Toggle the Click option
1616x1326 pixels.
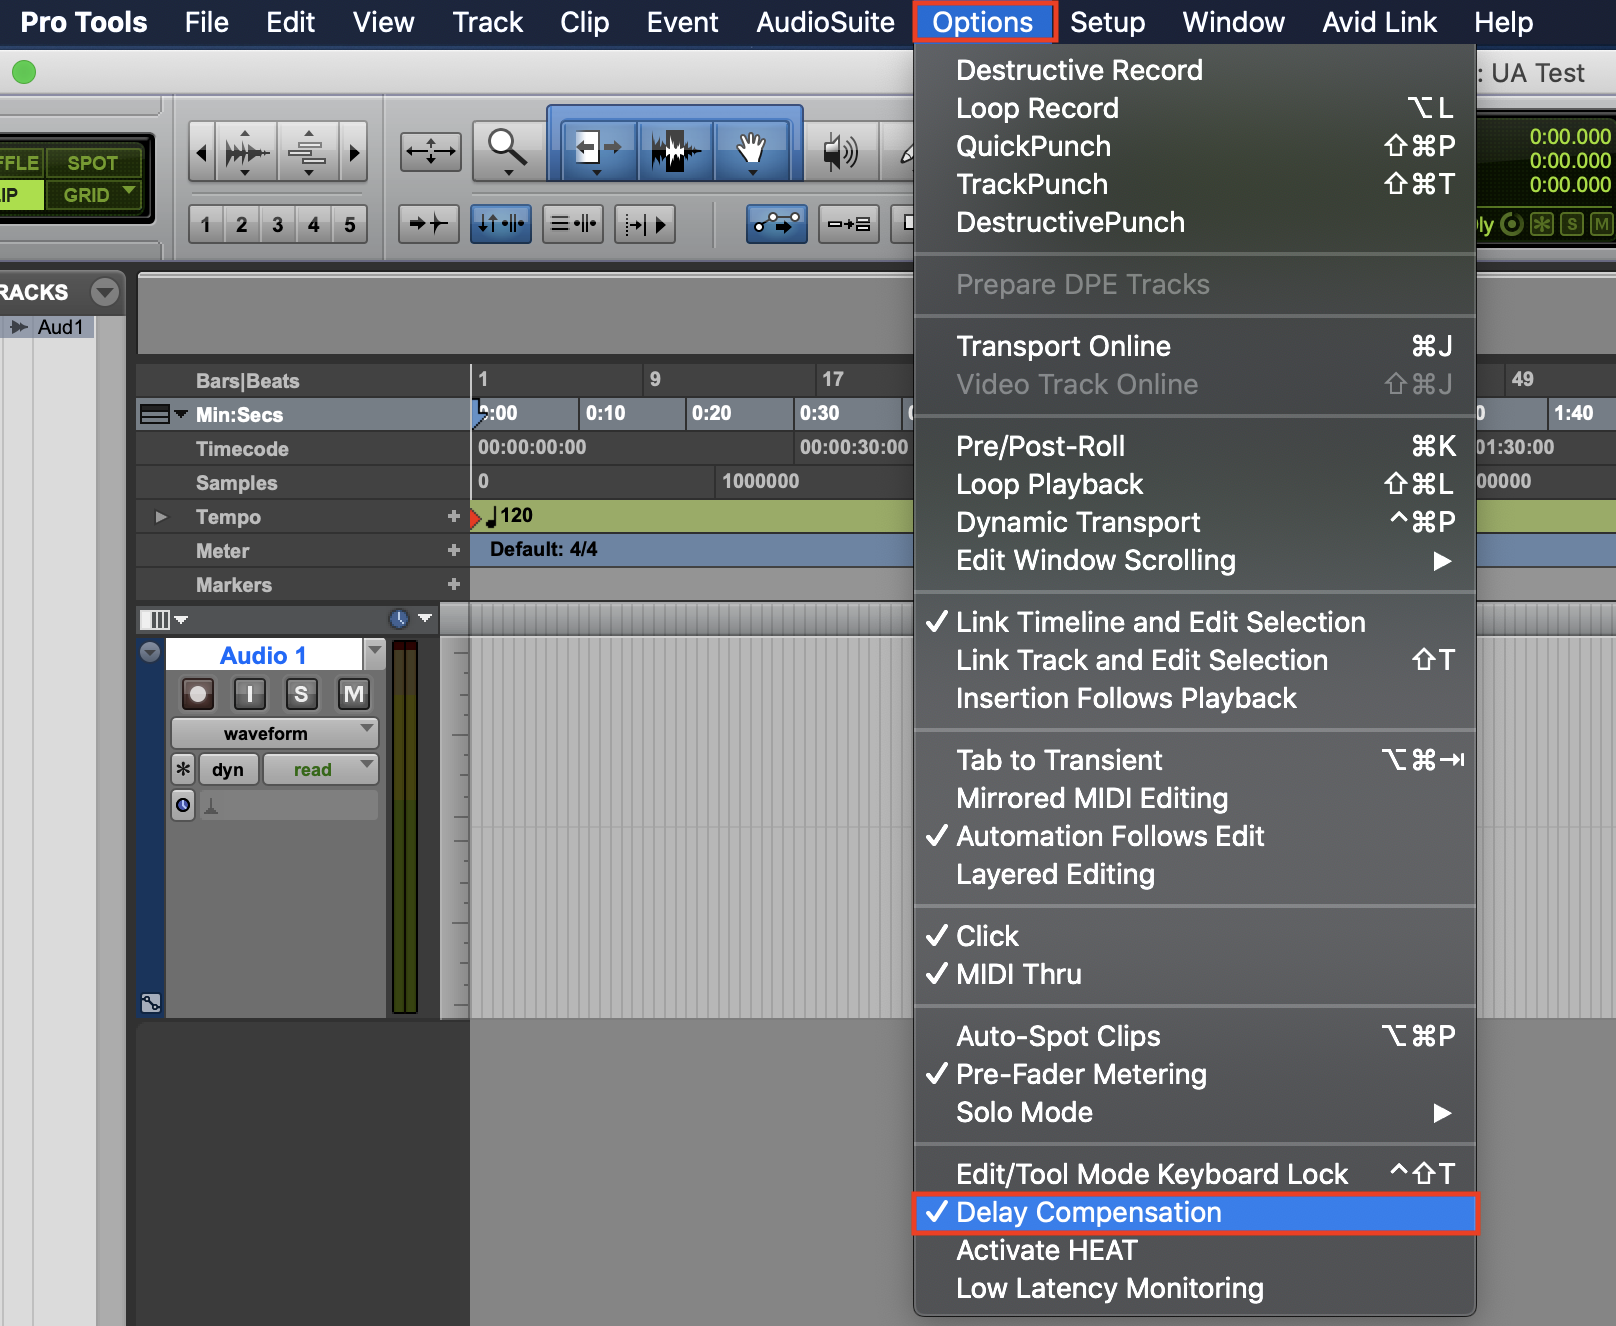(x=1195, y=936)
